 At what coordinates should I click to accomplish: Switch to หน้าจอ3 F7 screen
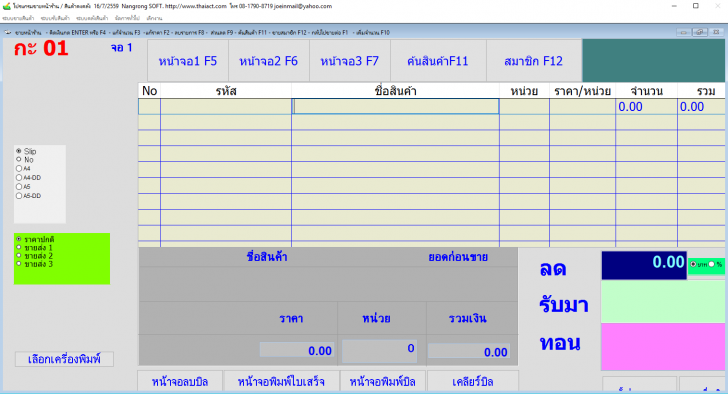coord(350,61)
